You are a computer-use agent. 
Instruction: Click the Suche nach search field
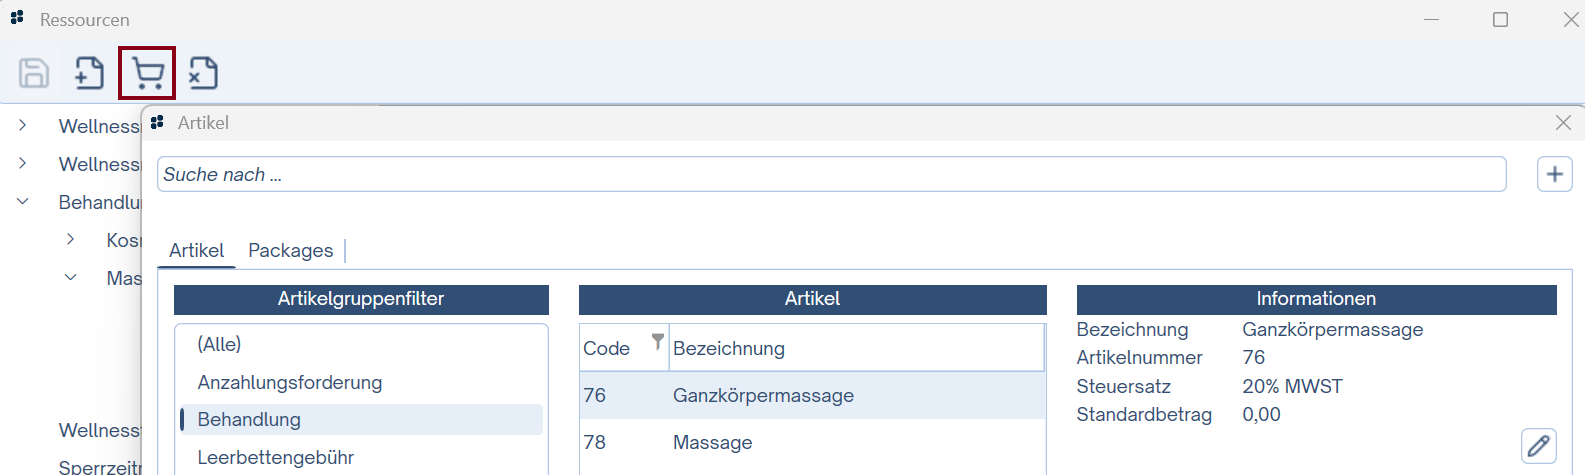click(x=831, y=174)
